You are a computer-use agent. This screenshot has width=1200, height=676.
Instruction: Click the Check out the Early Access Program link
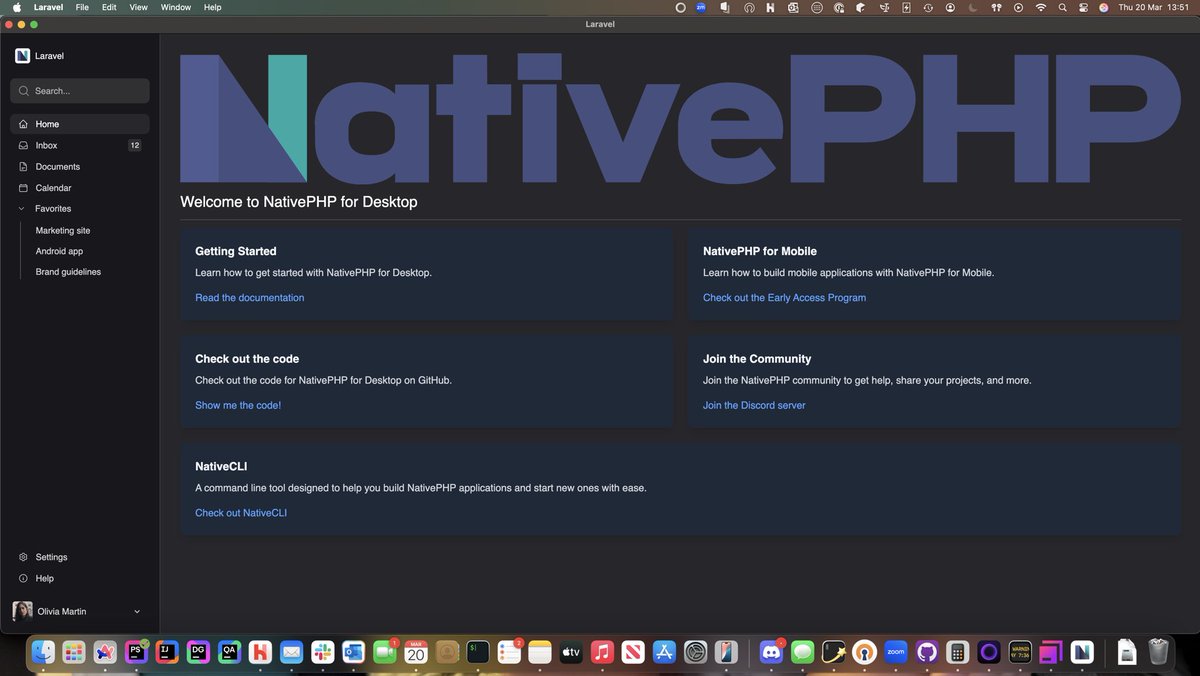click(785, 297)
